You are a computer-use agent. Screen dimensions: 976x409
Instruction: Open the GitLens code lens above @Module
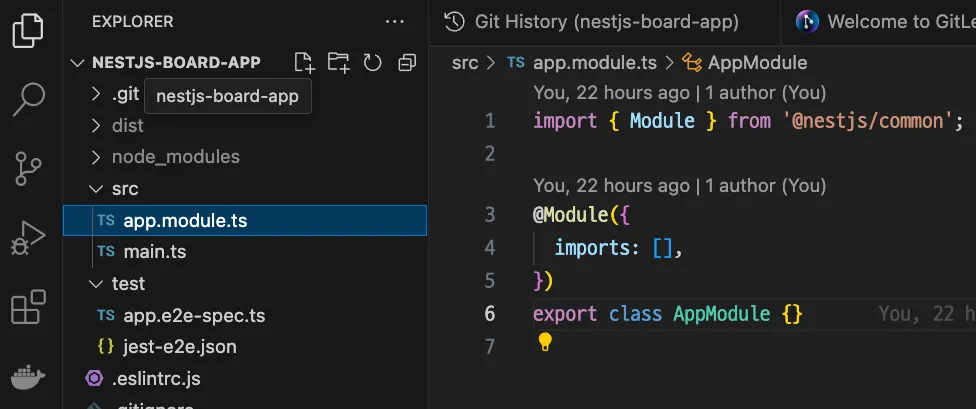679,186
